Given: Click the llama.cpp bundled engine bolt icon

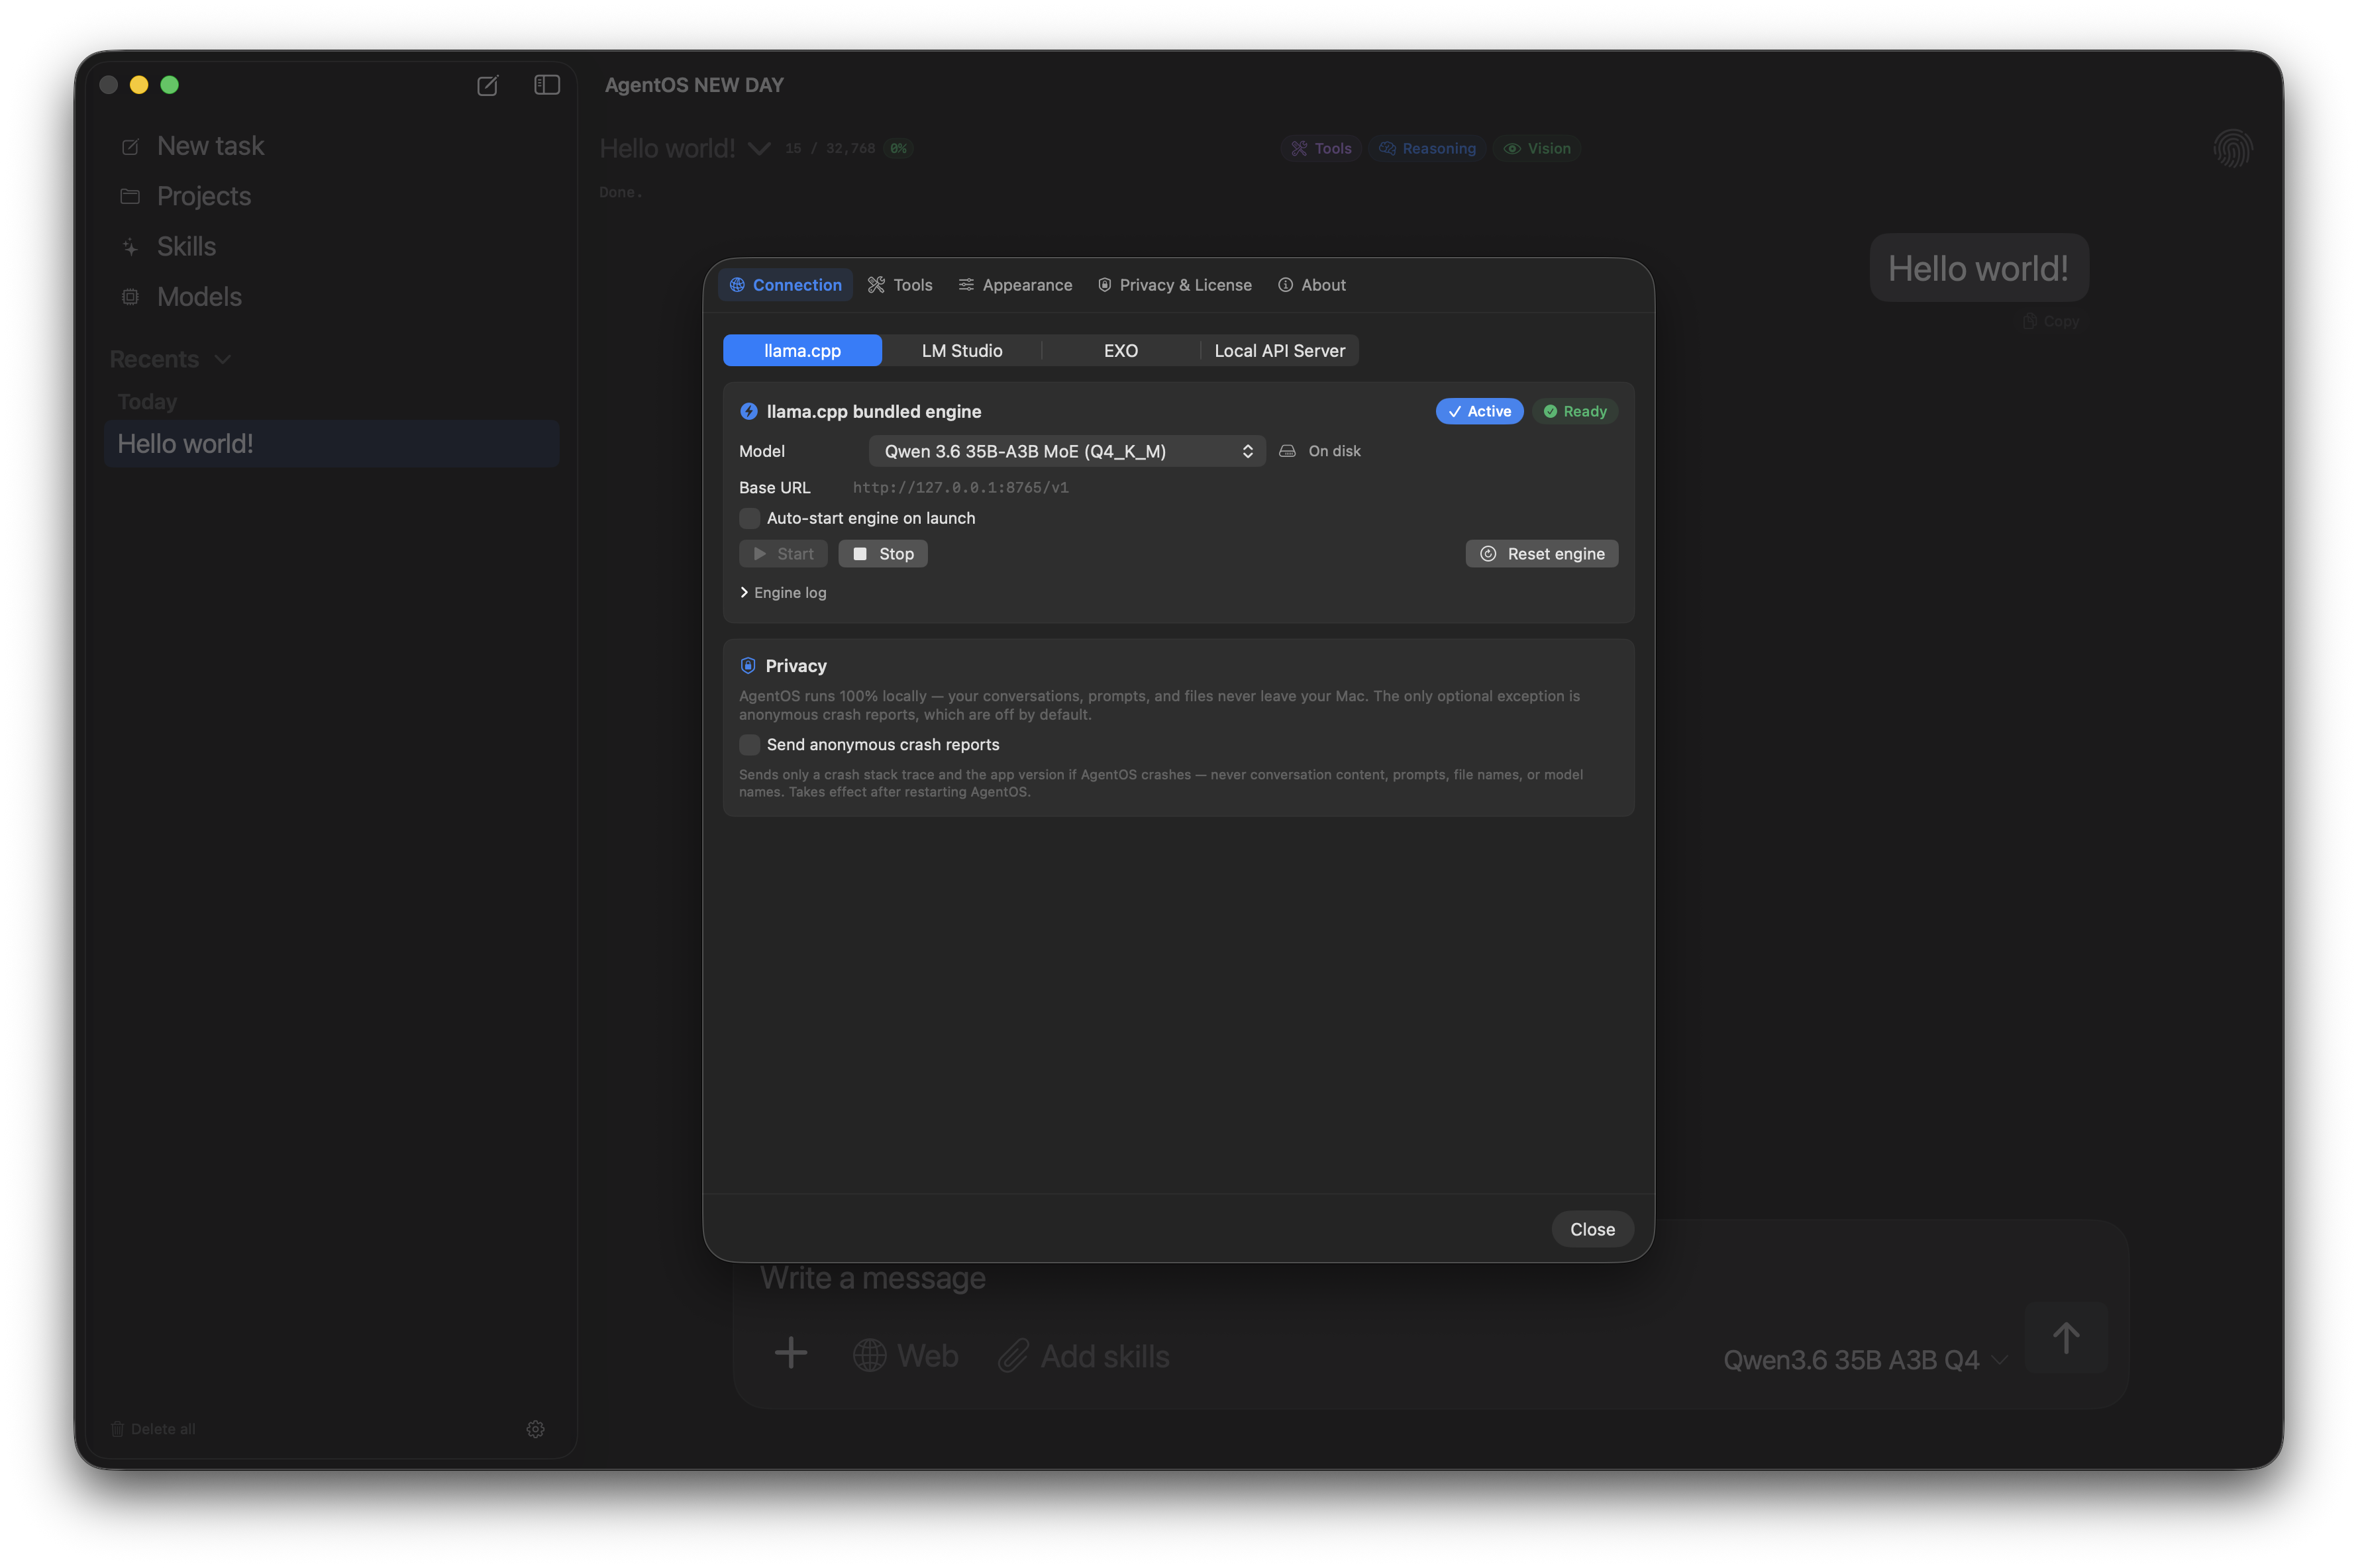Looking at the screenshot, I should pyautogui.click(x=748, y=412).
